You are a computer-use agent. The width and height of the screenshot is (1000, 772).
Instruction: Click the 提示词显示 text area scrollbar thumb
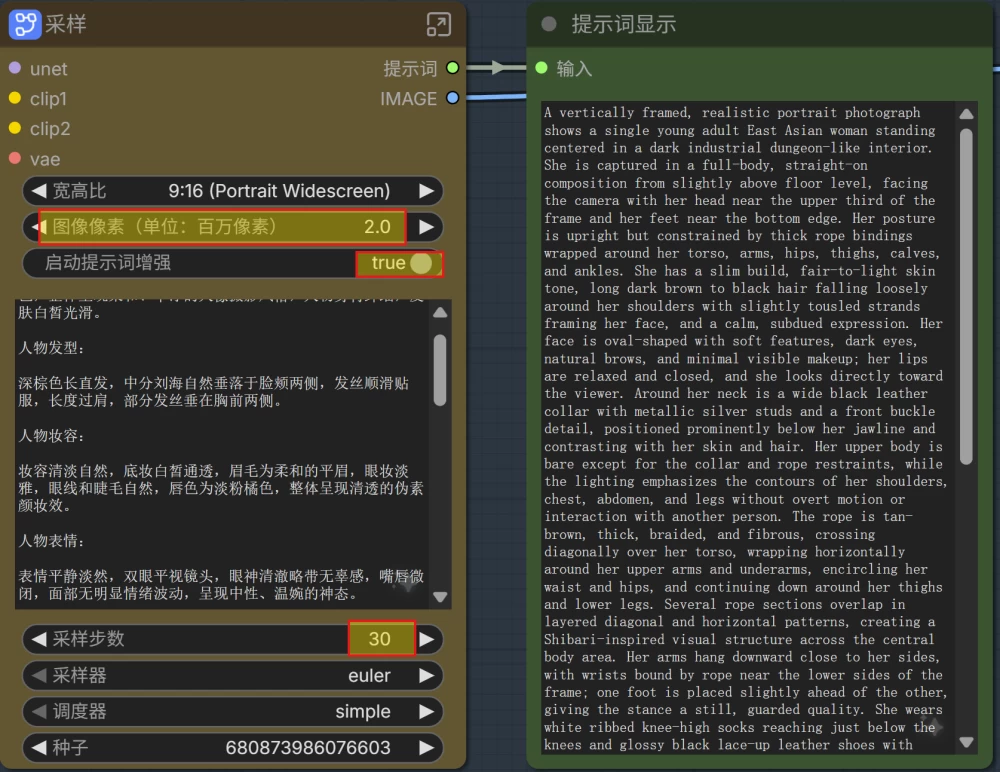pos(966,297)
